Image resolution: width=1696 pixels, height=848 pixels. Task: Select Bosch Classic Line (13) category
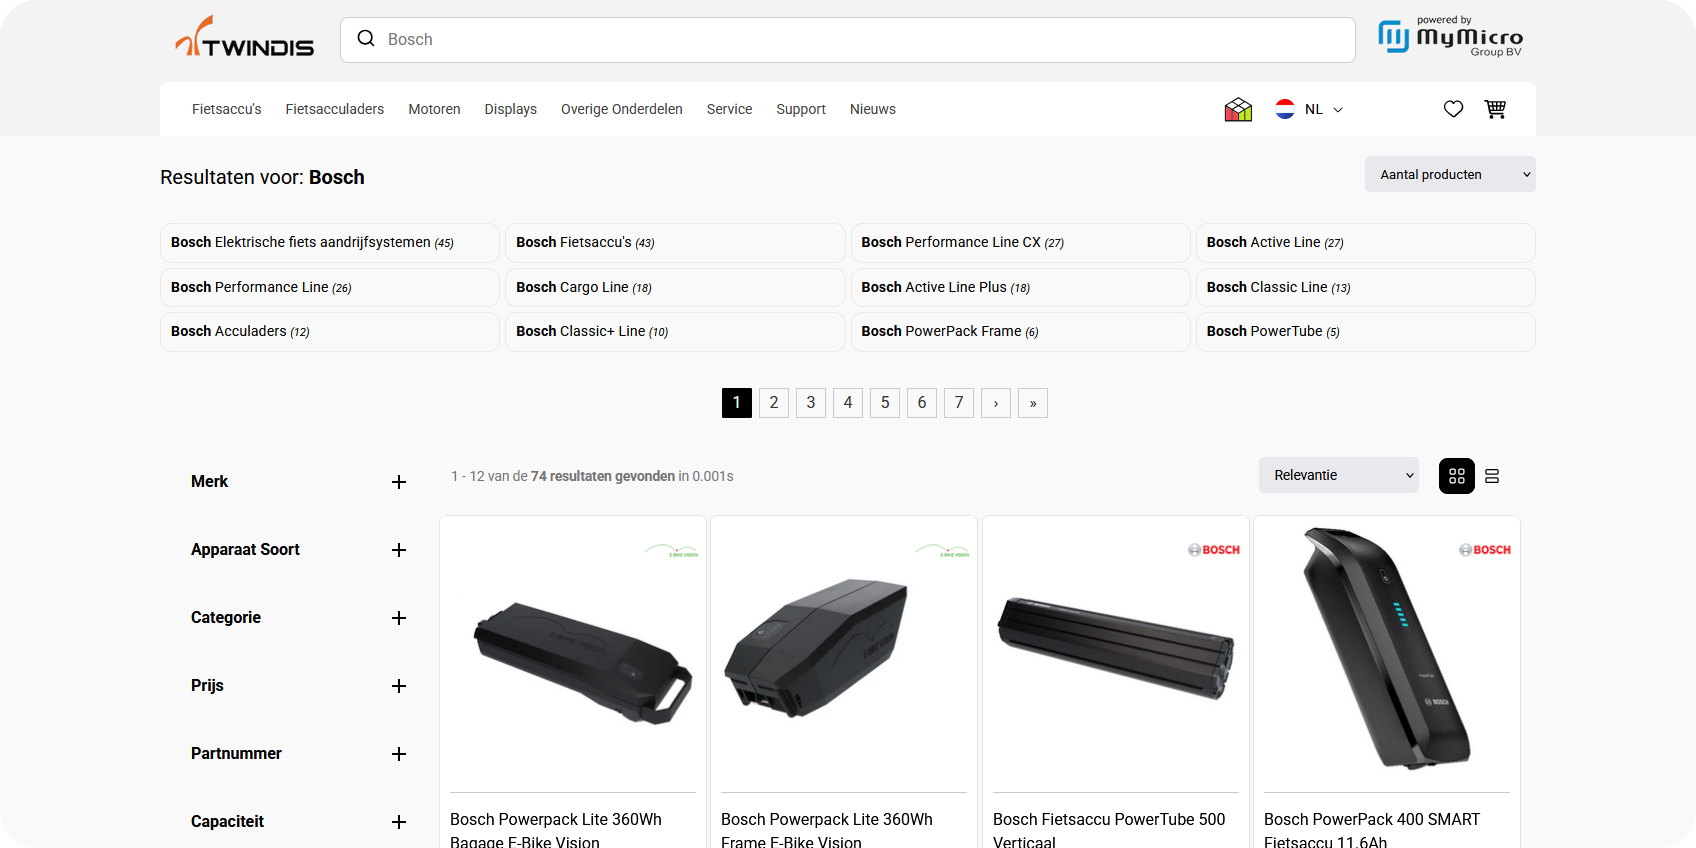point(1366,287)
